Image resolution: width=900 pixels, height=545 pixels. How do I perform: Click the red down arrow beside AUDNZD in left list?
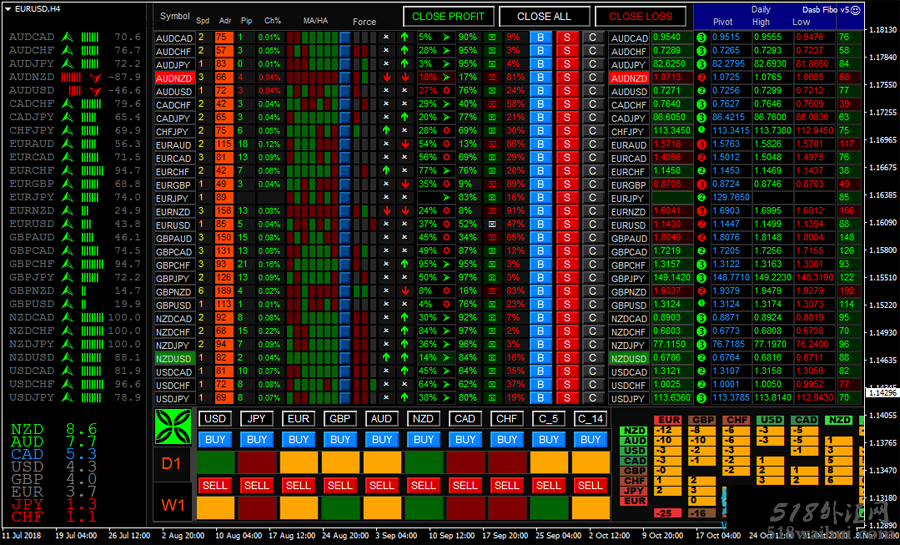pyautogui.click(x=95, y=77)
